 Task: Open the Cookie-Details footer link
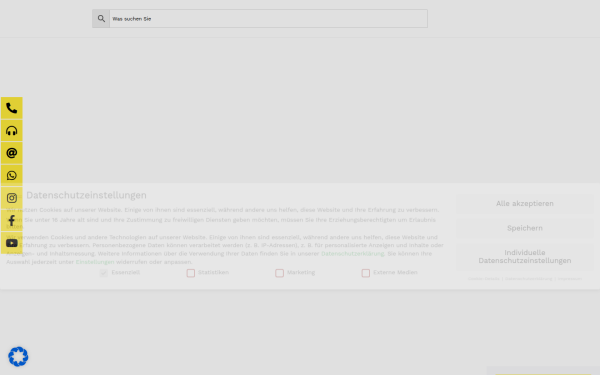tap(483, 279)
